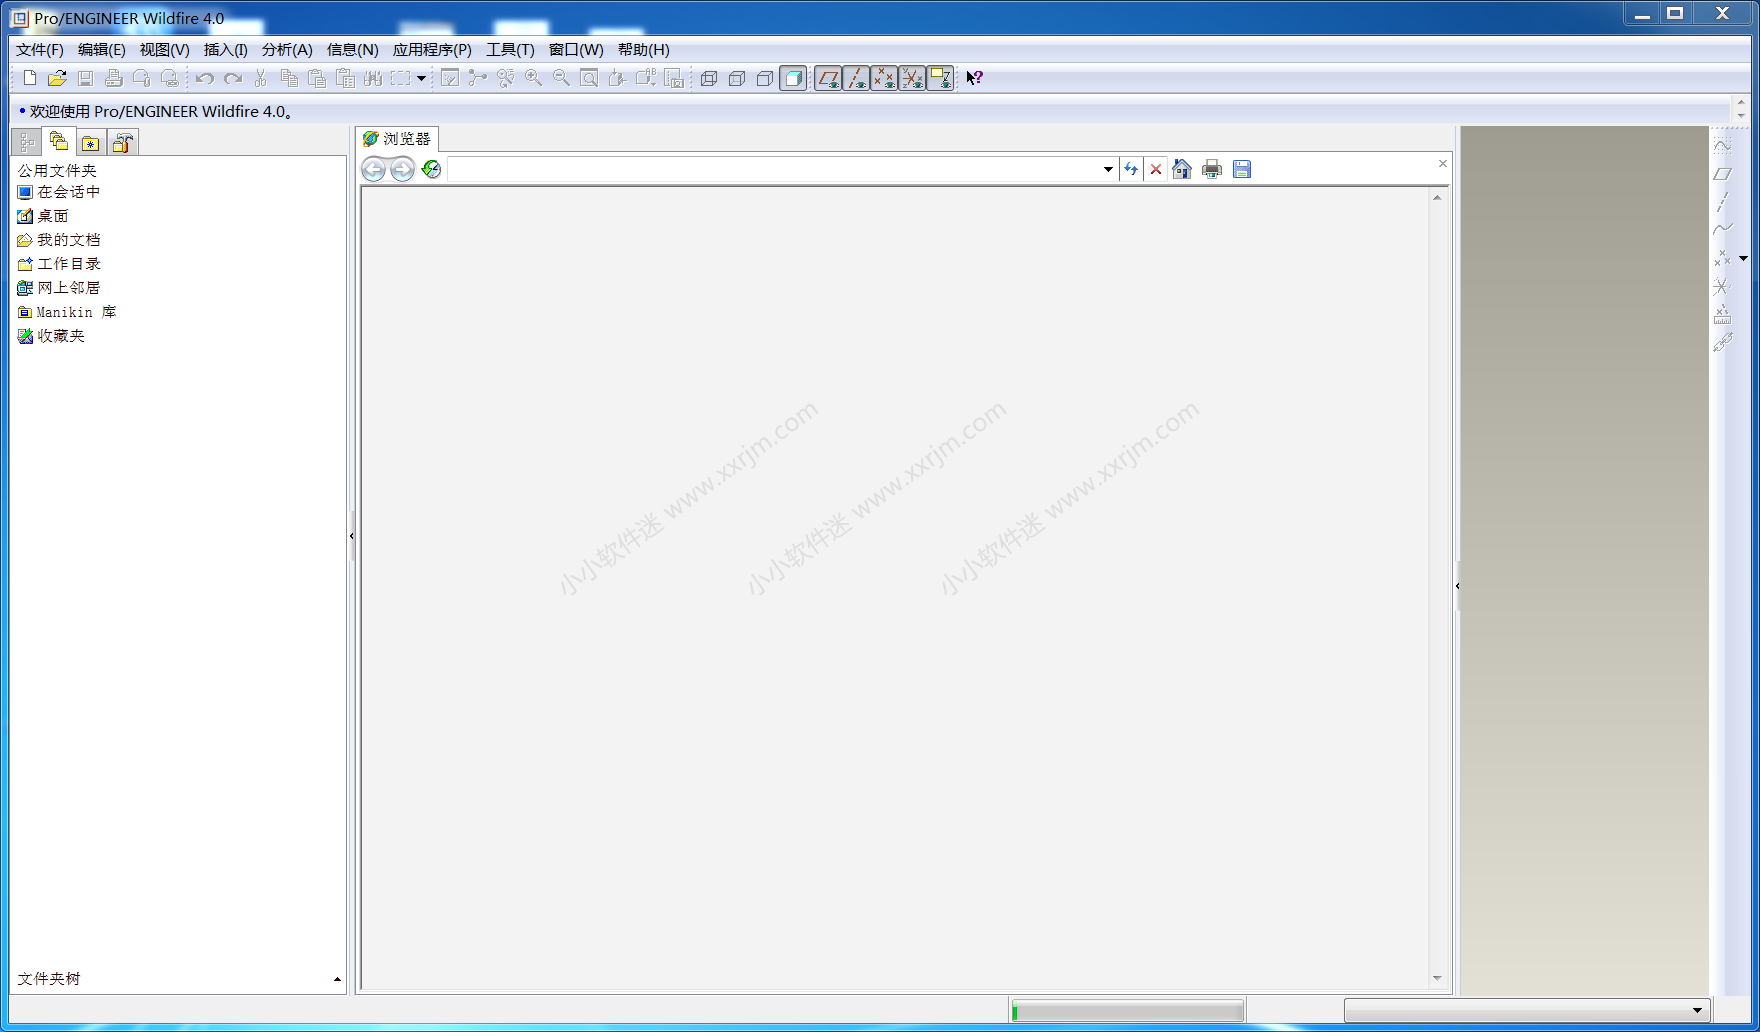Toggle datum axes display
This screenshot has height=1032, width=1760.
click(856, 78)
